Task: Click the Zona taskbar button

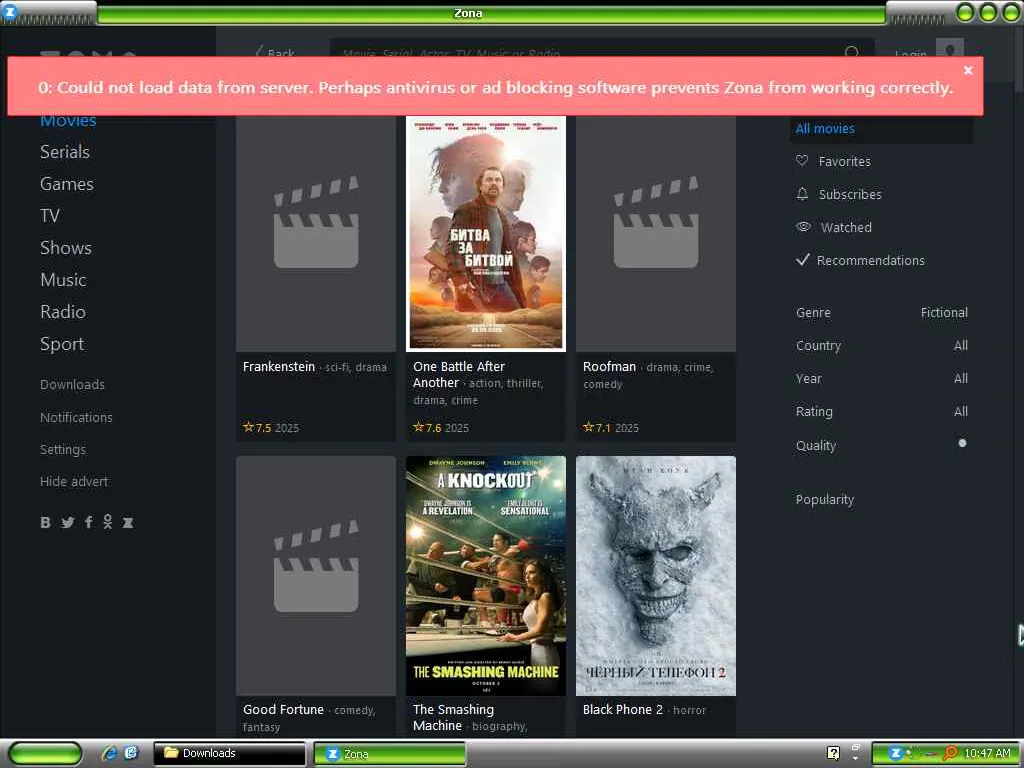Action: click(x=390, y=754)
